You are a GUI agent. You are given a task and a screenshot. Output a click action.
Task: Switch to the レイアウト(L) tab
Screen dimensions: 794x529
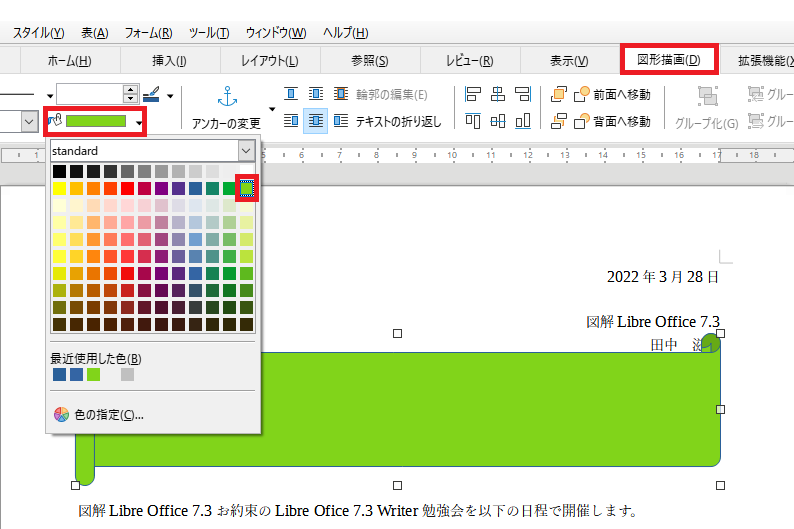coord(269,61)
